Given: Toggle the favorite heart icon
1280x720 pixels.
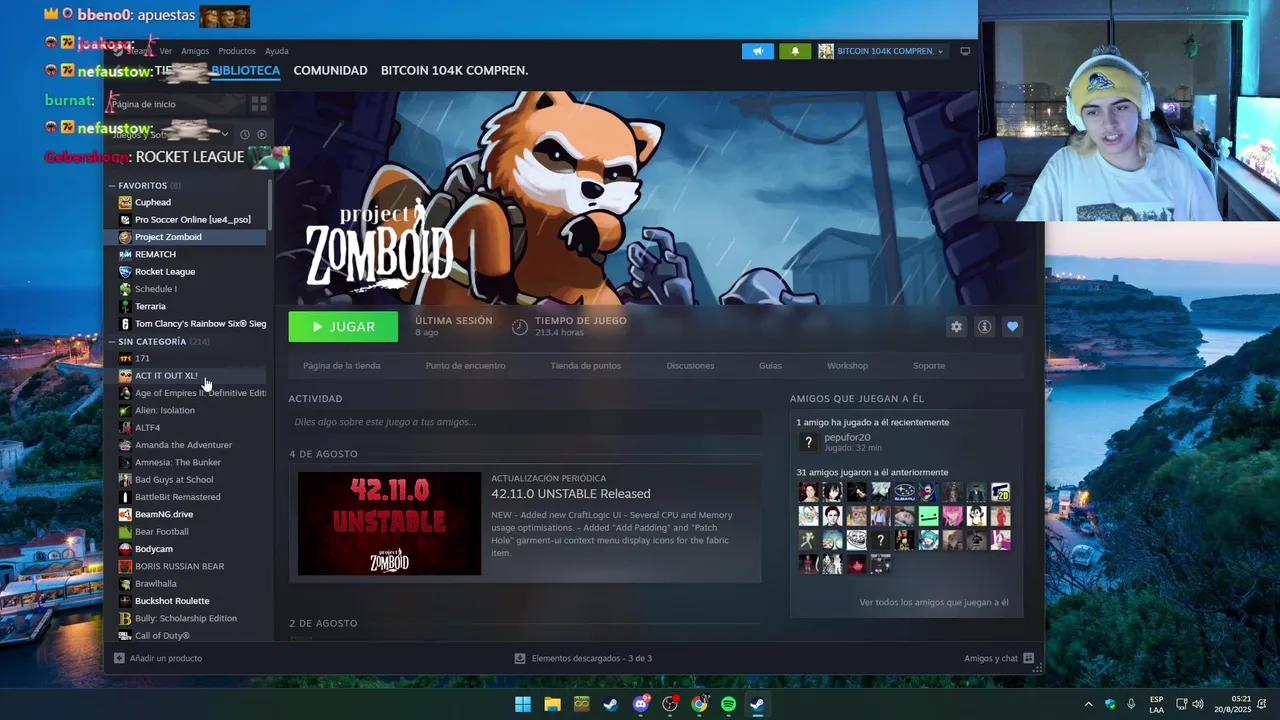Looking at the screenshot, I should (x=1012, y=327).
